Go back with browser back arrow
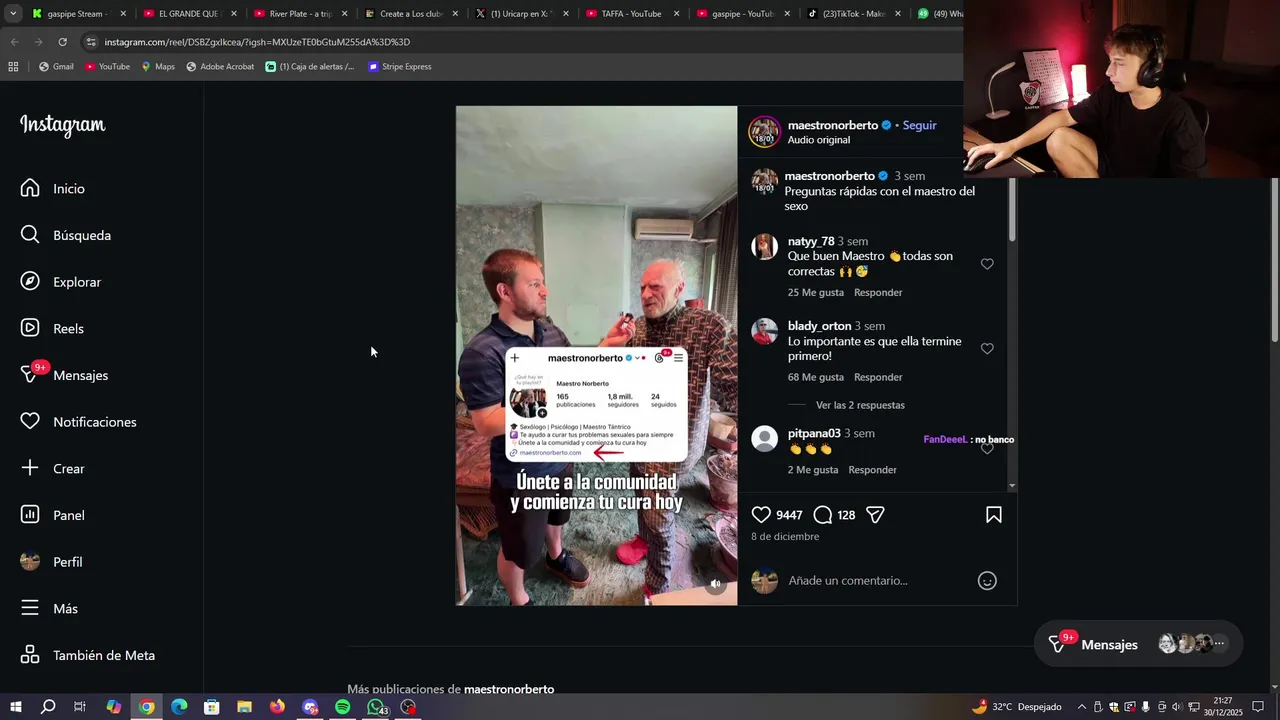Screen dimensions: 1280x720 click(14, 42)
